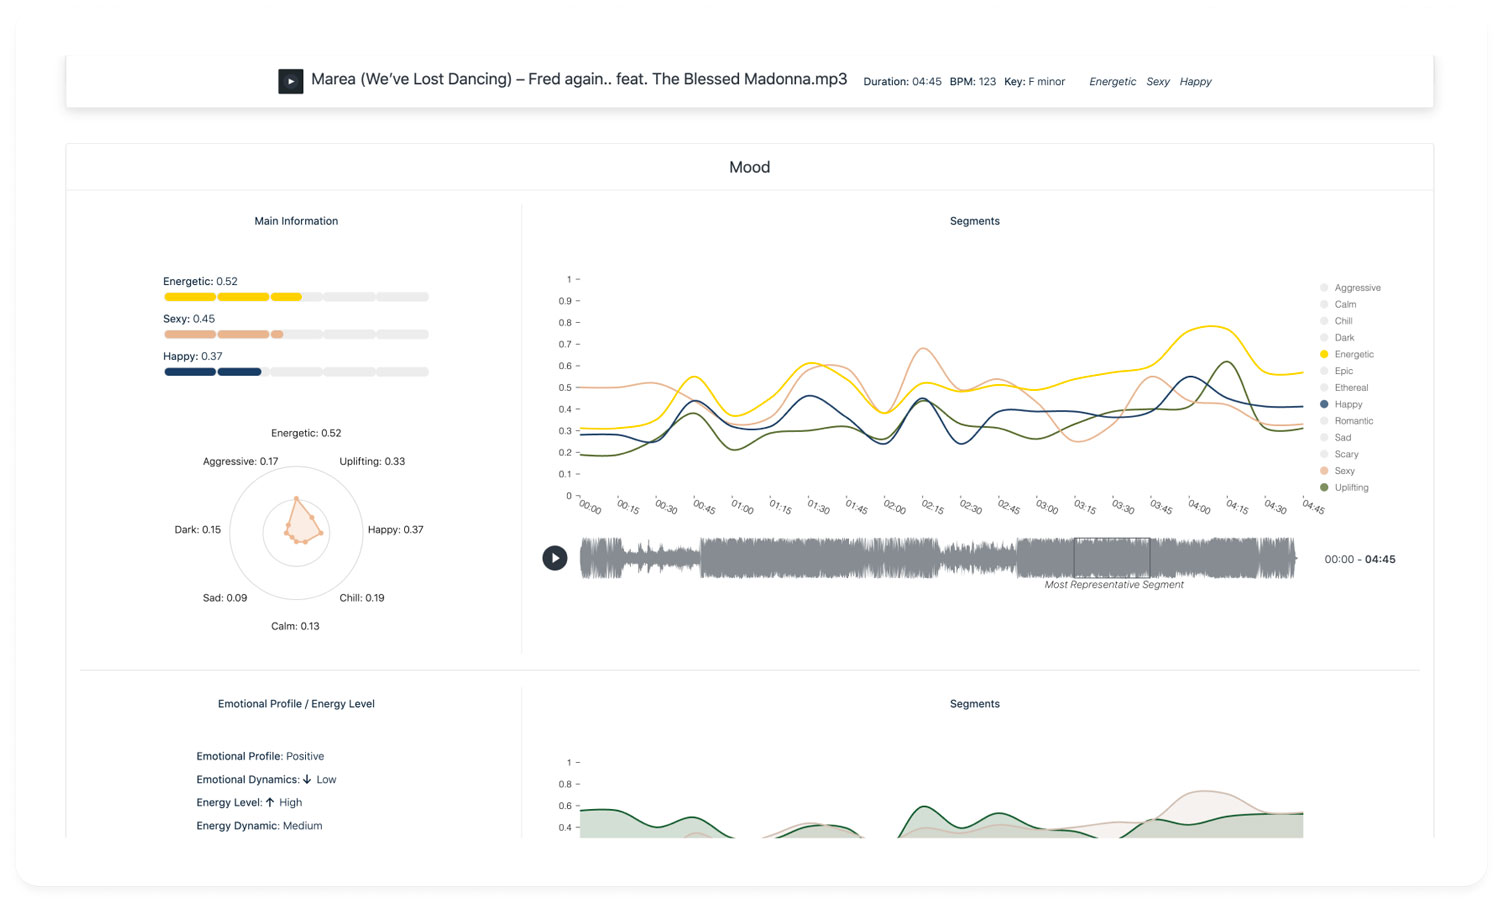Click the Uplifting green legend marker
This screenshot has height=906, width=1500.
(x=1323, y=487)
